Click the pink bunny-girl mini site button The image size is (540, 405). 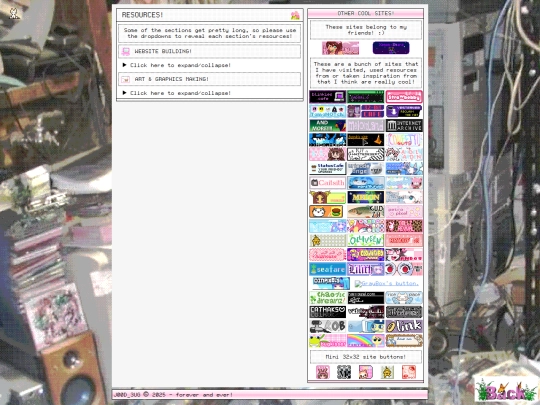(x=323, y=372)
